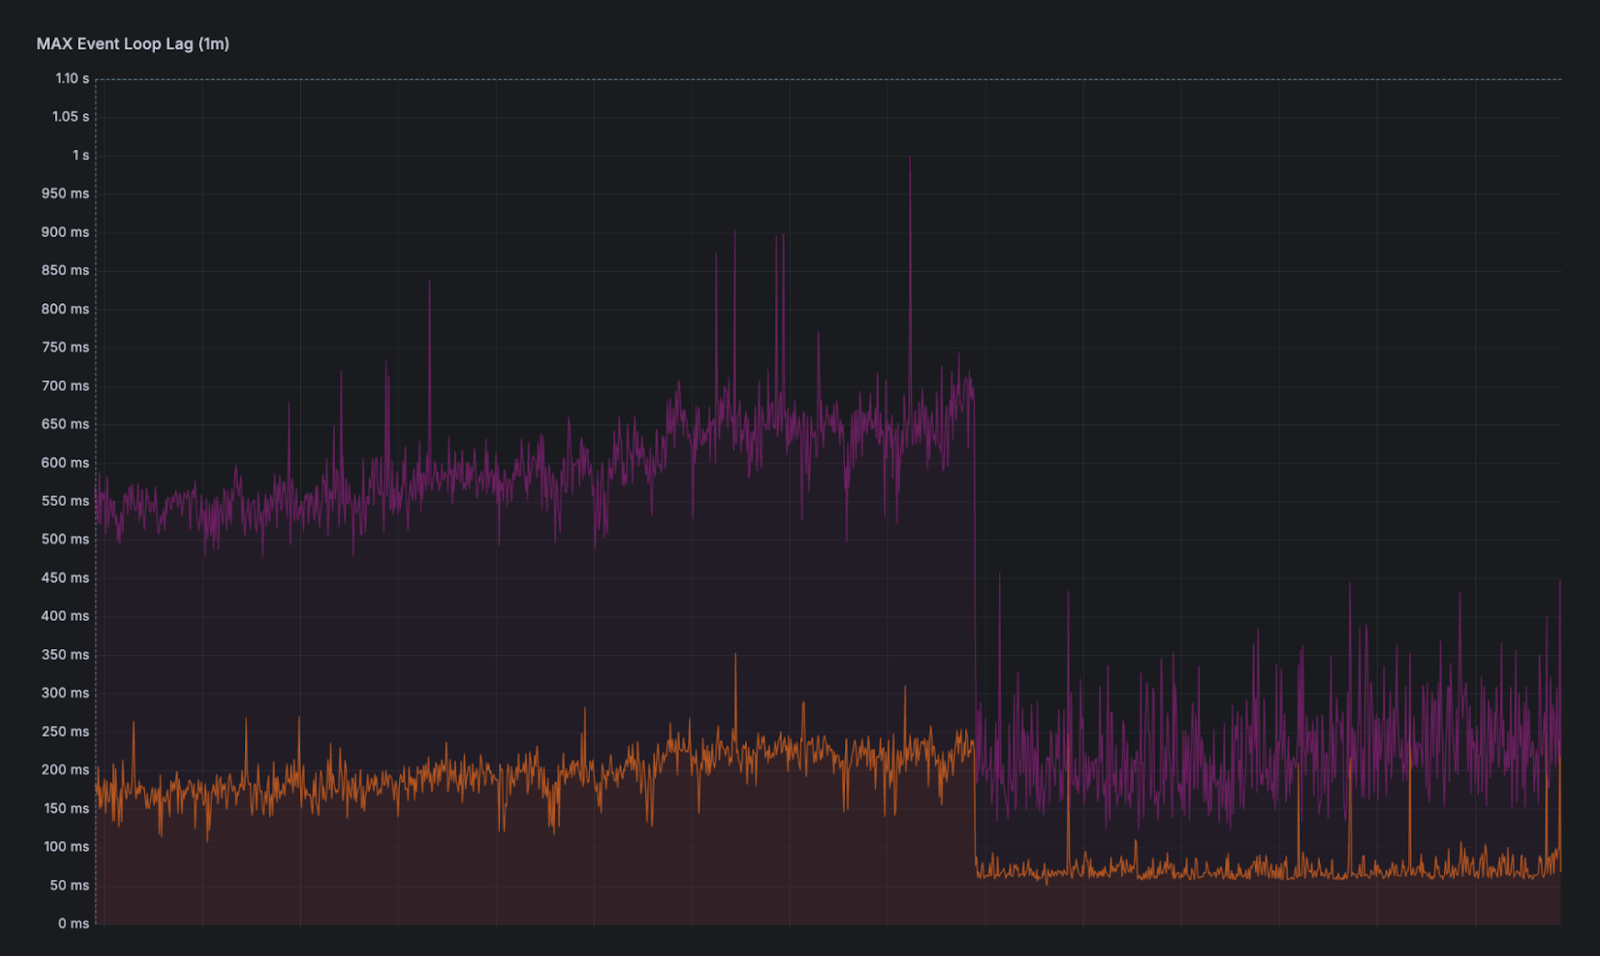Click the 1.10 s y-axis label
Screen dimensions: 1600x956
click(x=72, y=78)
